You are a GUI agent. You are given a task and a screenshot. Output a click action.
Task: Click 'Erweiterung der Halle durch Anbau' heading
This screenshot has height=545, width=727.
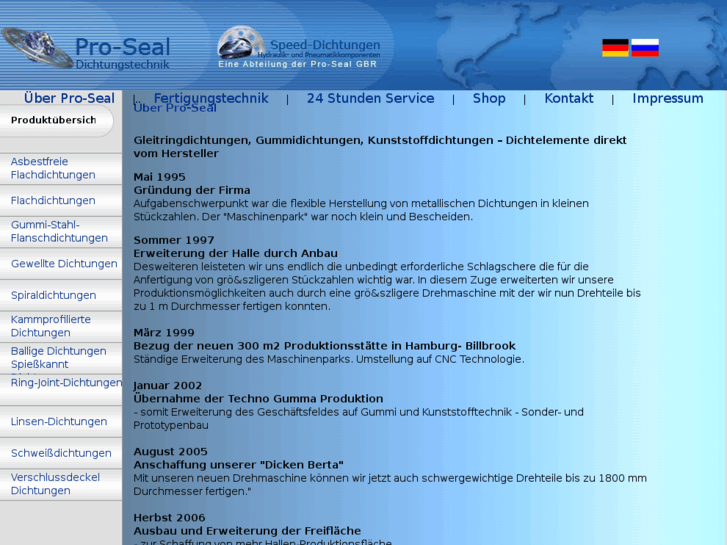click(x=236, y=253)
